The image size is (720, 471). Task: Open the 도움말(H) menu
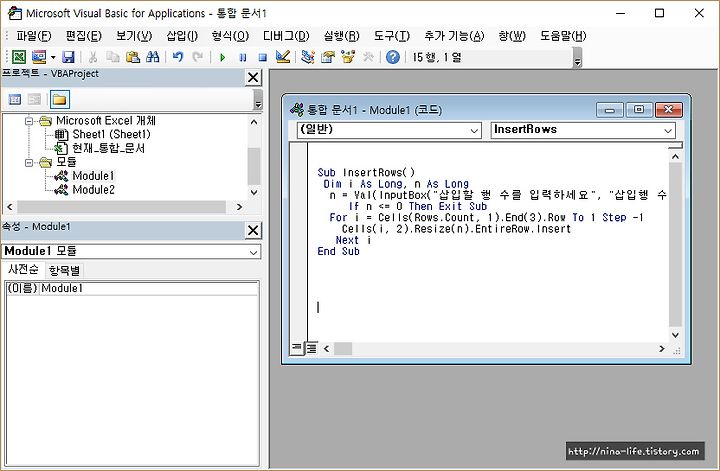(563, 36)
